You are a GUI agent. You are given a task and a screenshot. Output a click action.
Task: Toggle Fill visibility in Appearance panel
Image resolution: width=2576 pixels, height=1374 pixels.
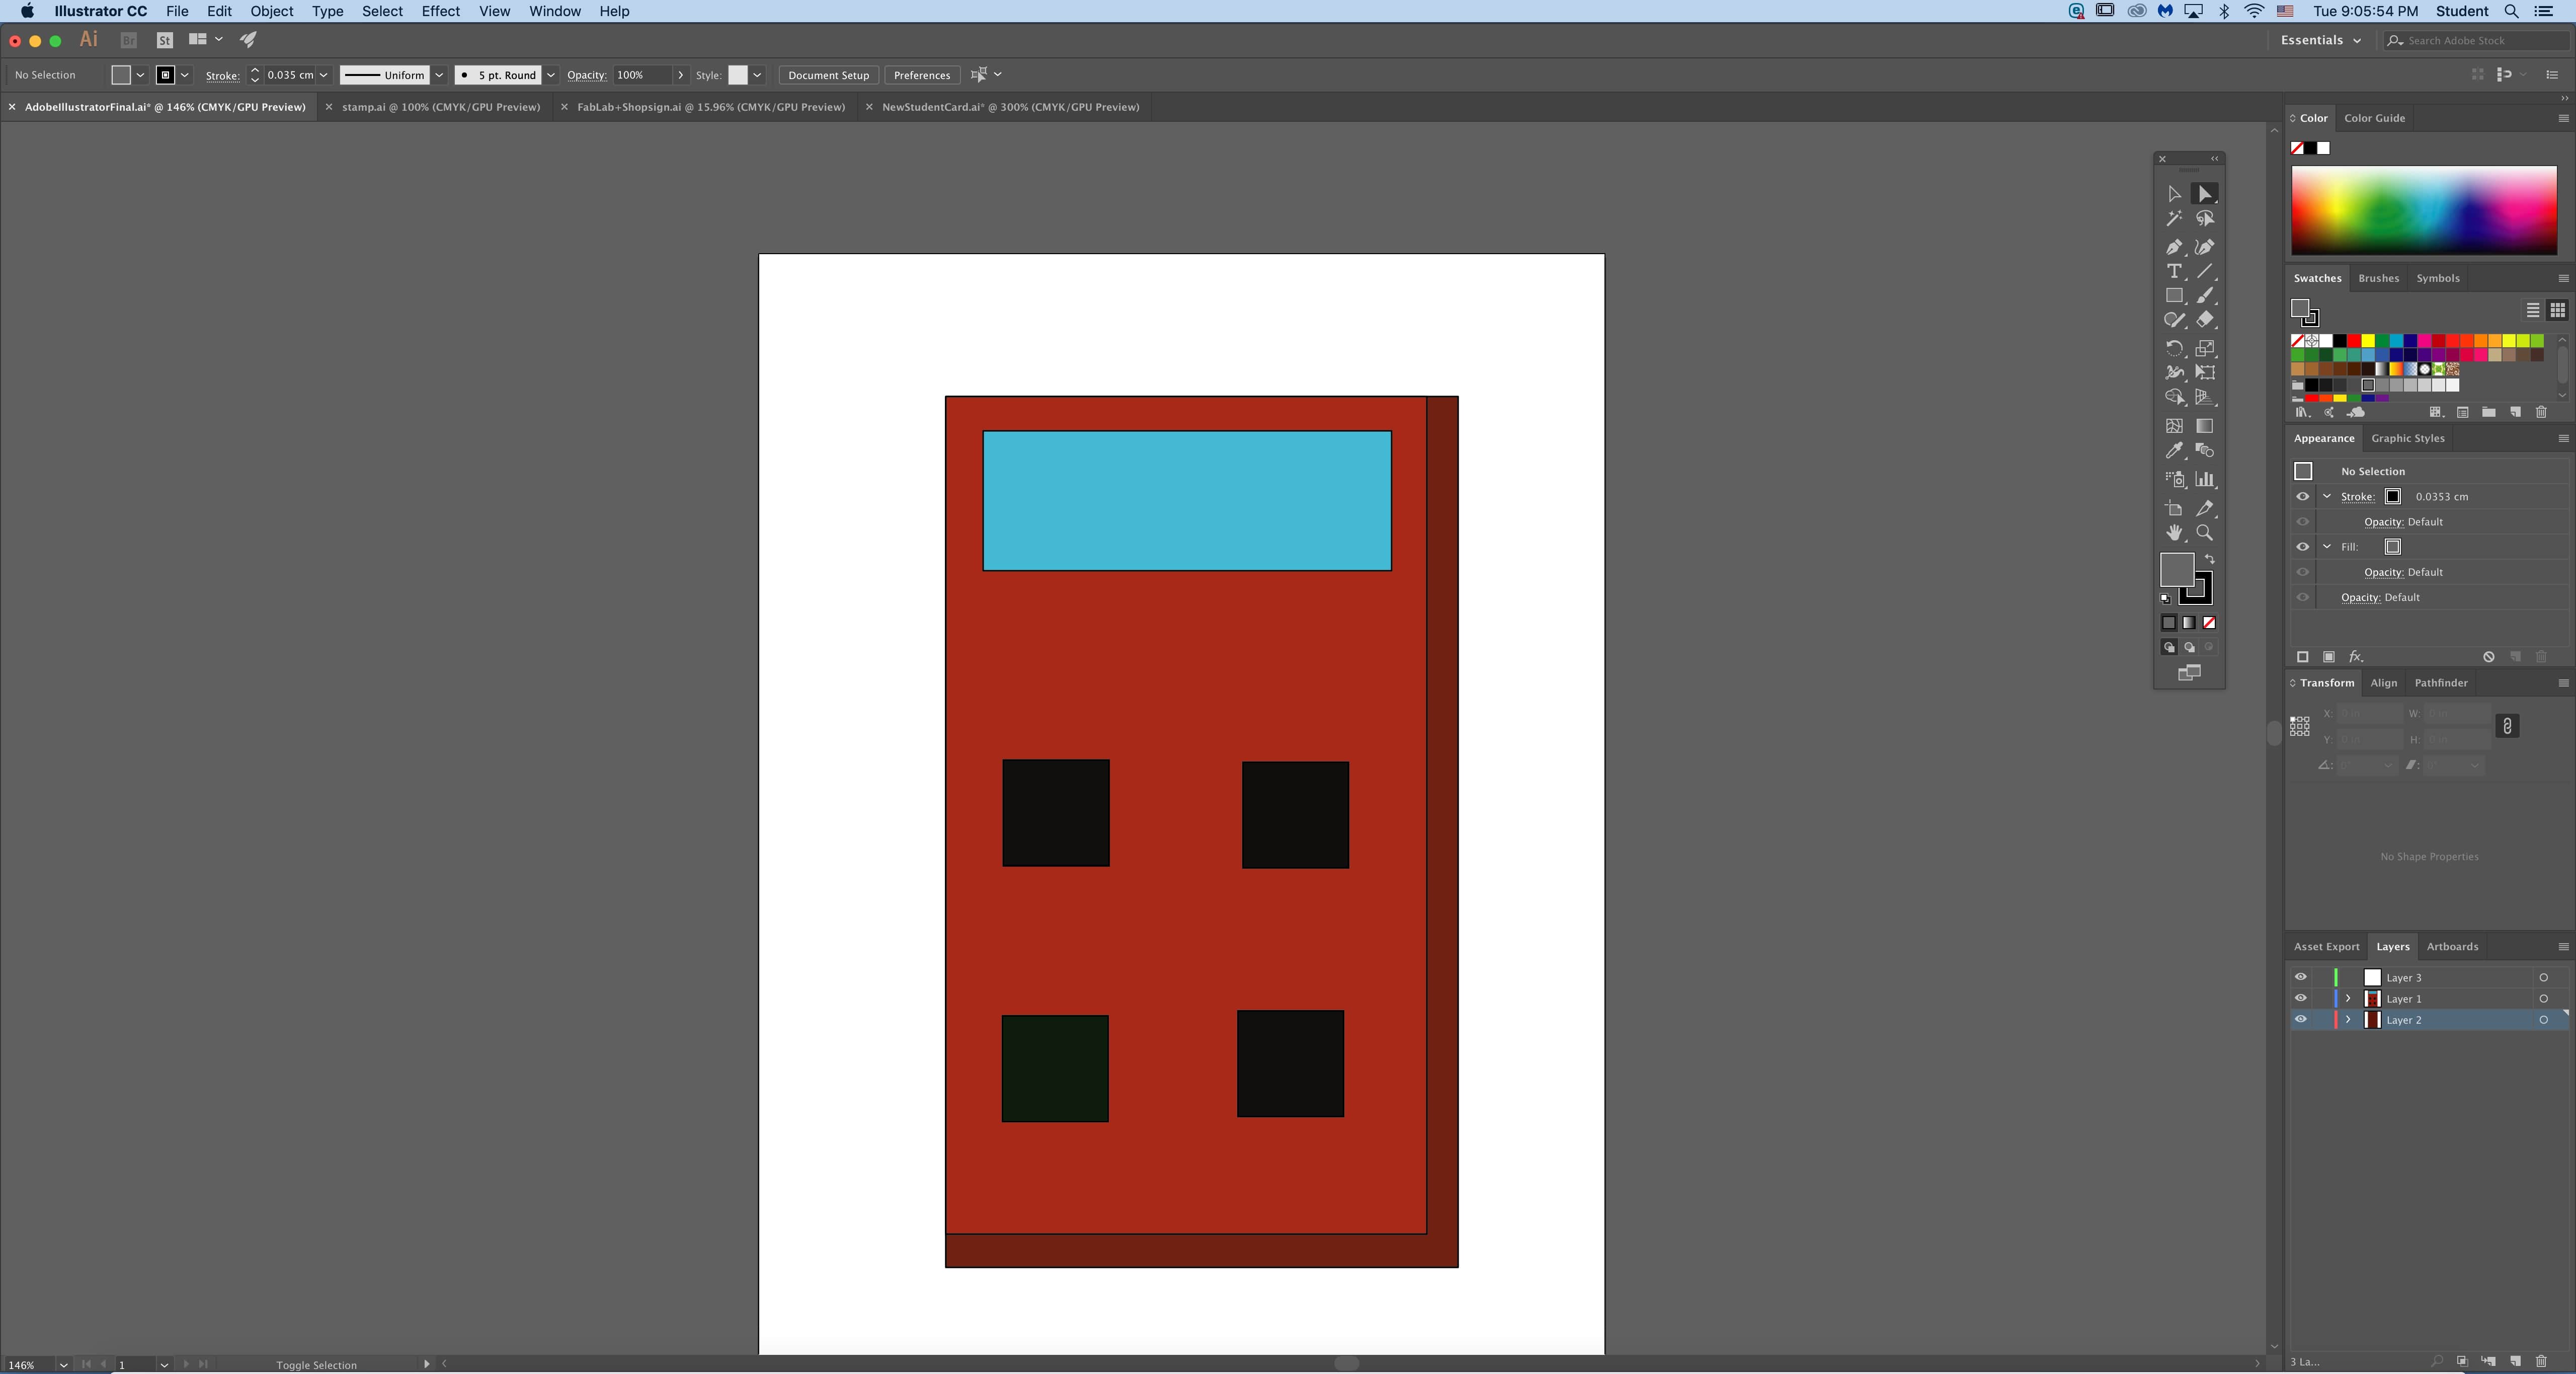2303,547
